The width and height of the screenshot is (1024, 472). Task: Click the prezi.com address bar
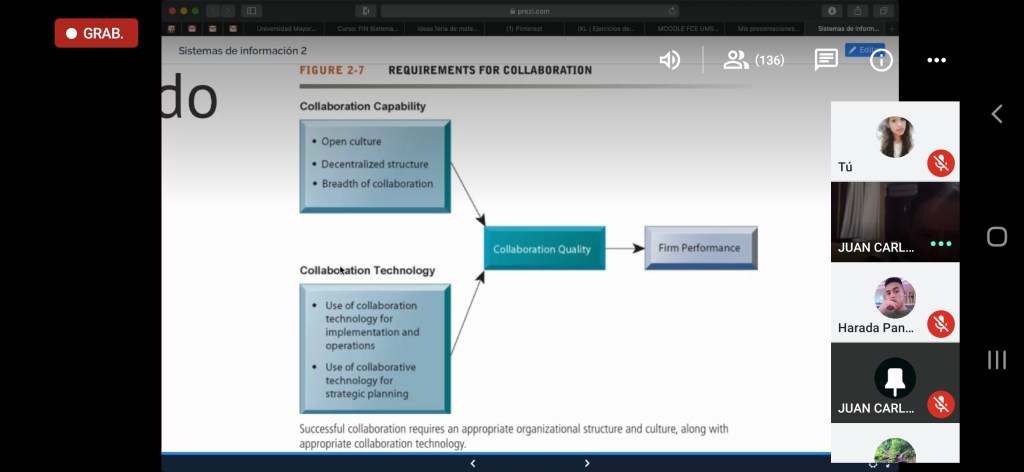tap(530, 11)
